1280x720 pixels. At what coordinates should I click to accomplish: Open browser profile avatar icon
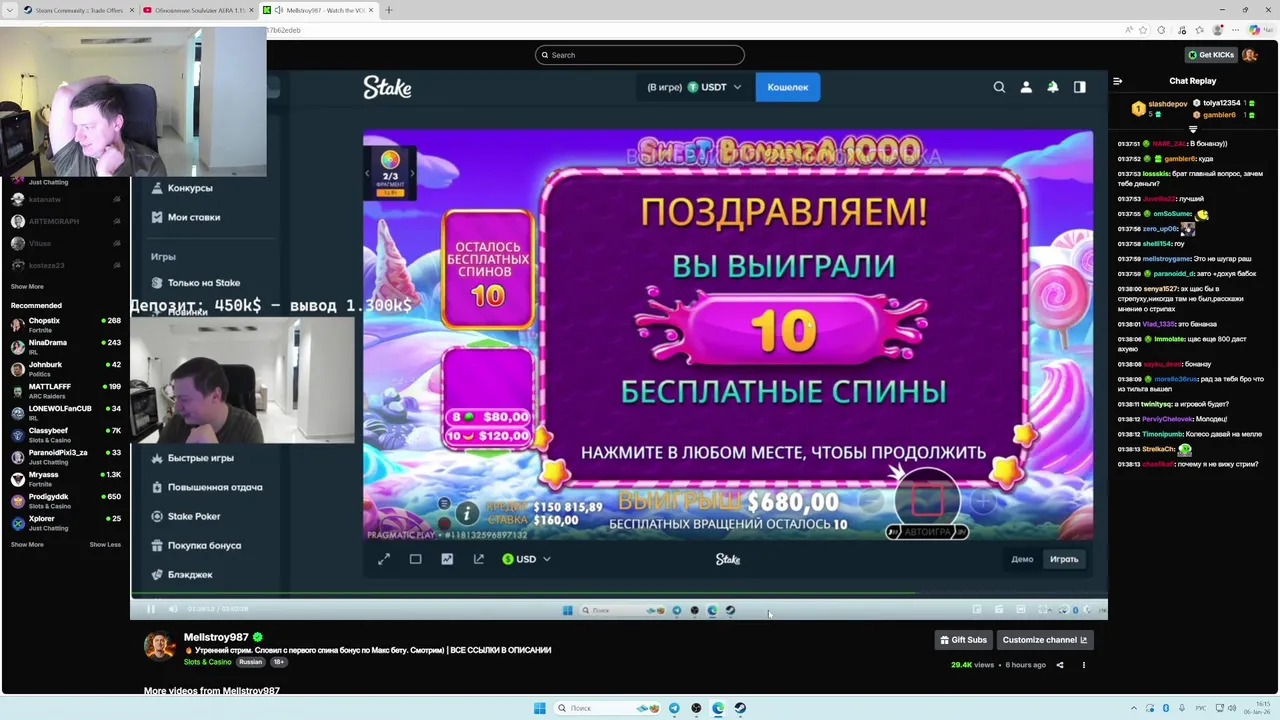point(1217,30)
